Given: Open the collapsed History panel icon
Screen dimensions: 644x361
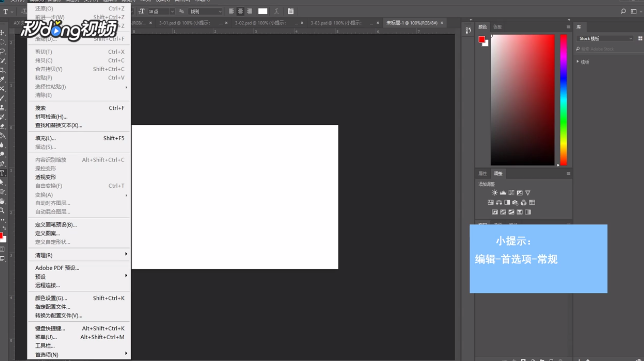Looking at the screenshot, I should (468, 30).
